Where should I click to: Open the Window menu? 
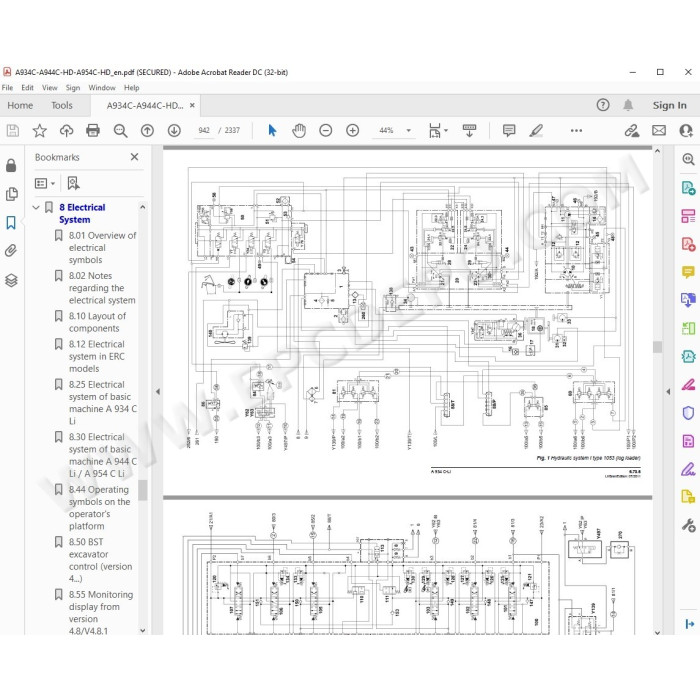click(x=102, y=88)
